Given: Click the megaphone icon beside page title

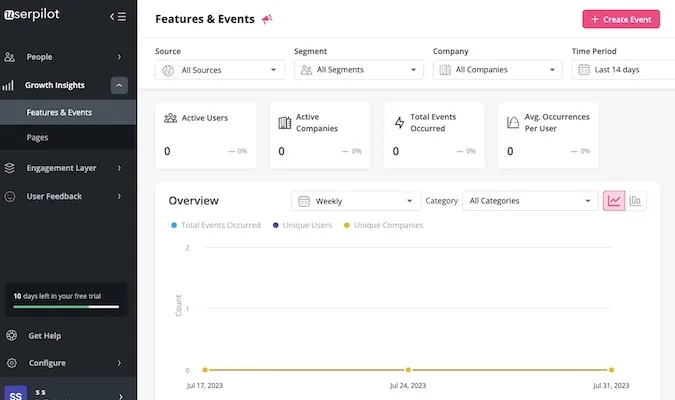Looking at the screenshot, I should pyautogui.click(x=267, y=19).
